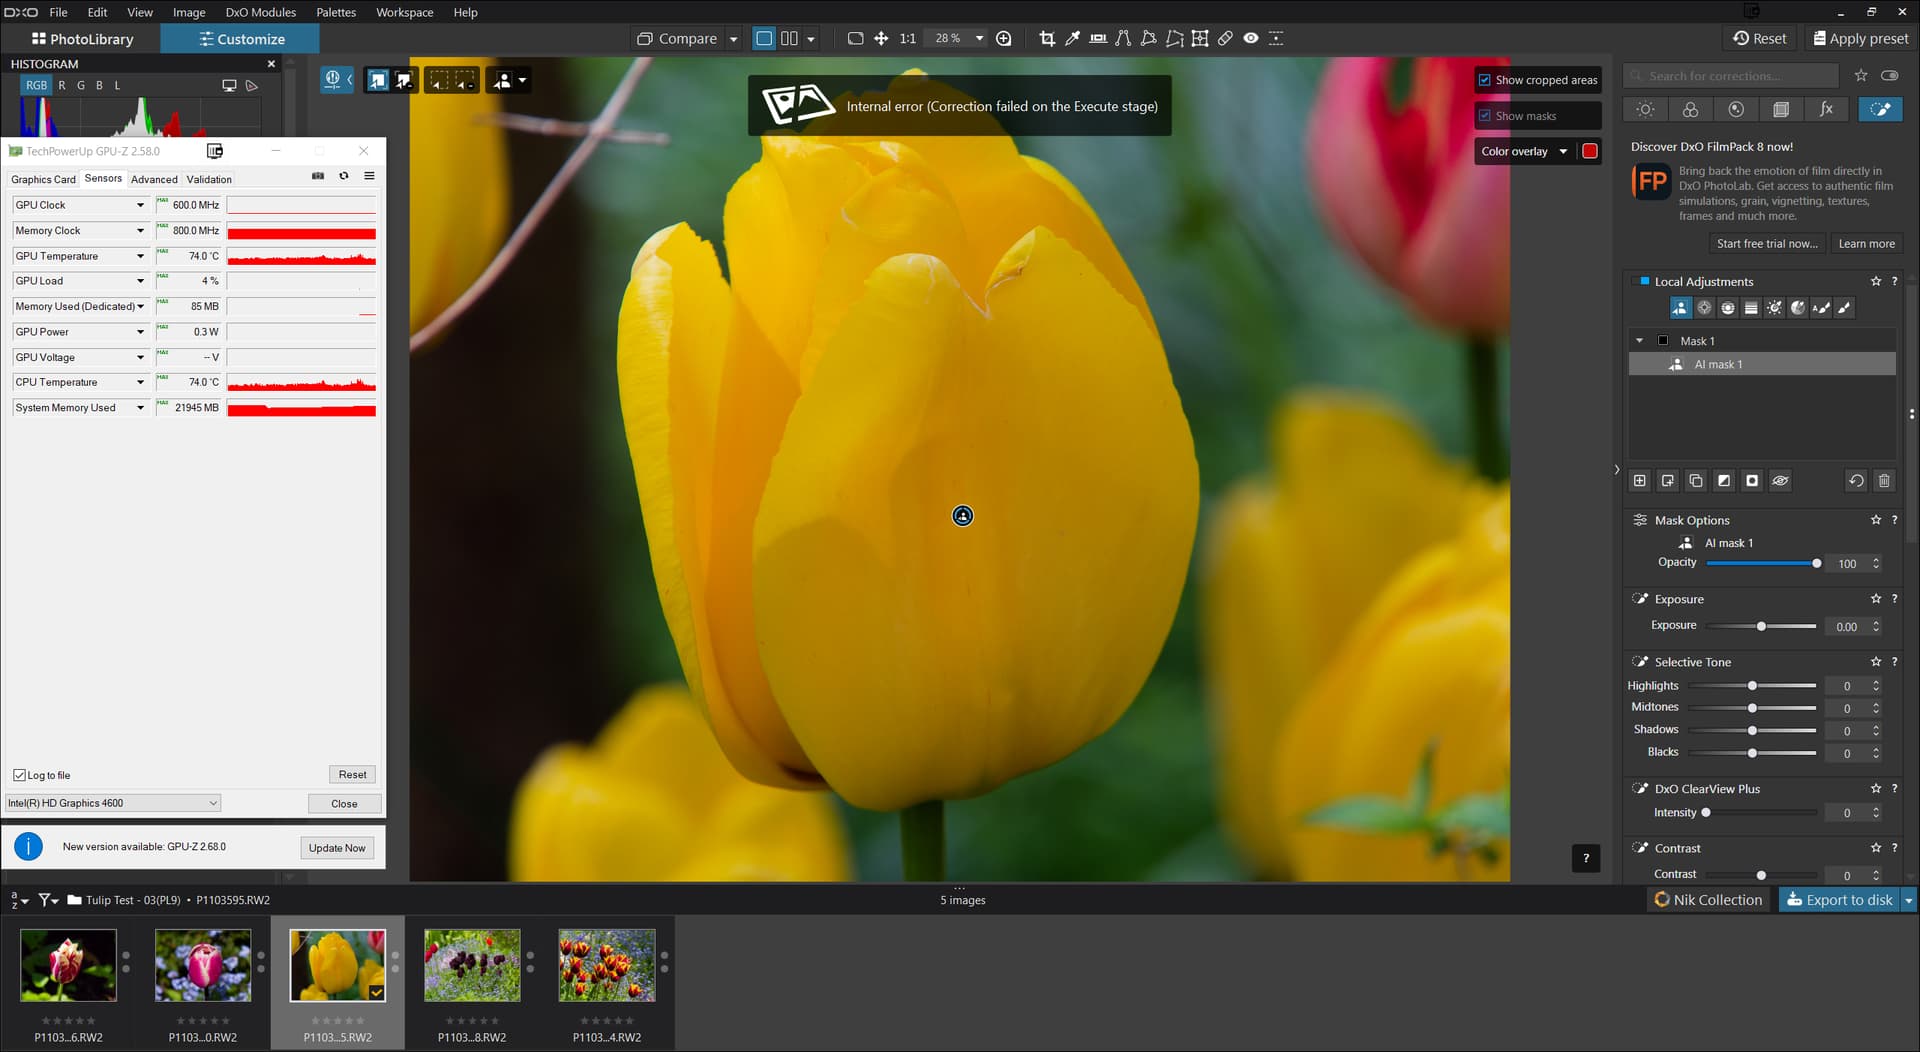The image size is (1920, 1052).
Task: Disable Log to file in GPU-Z
Action: [x=19, y=776]
